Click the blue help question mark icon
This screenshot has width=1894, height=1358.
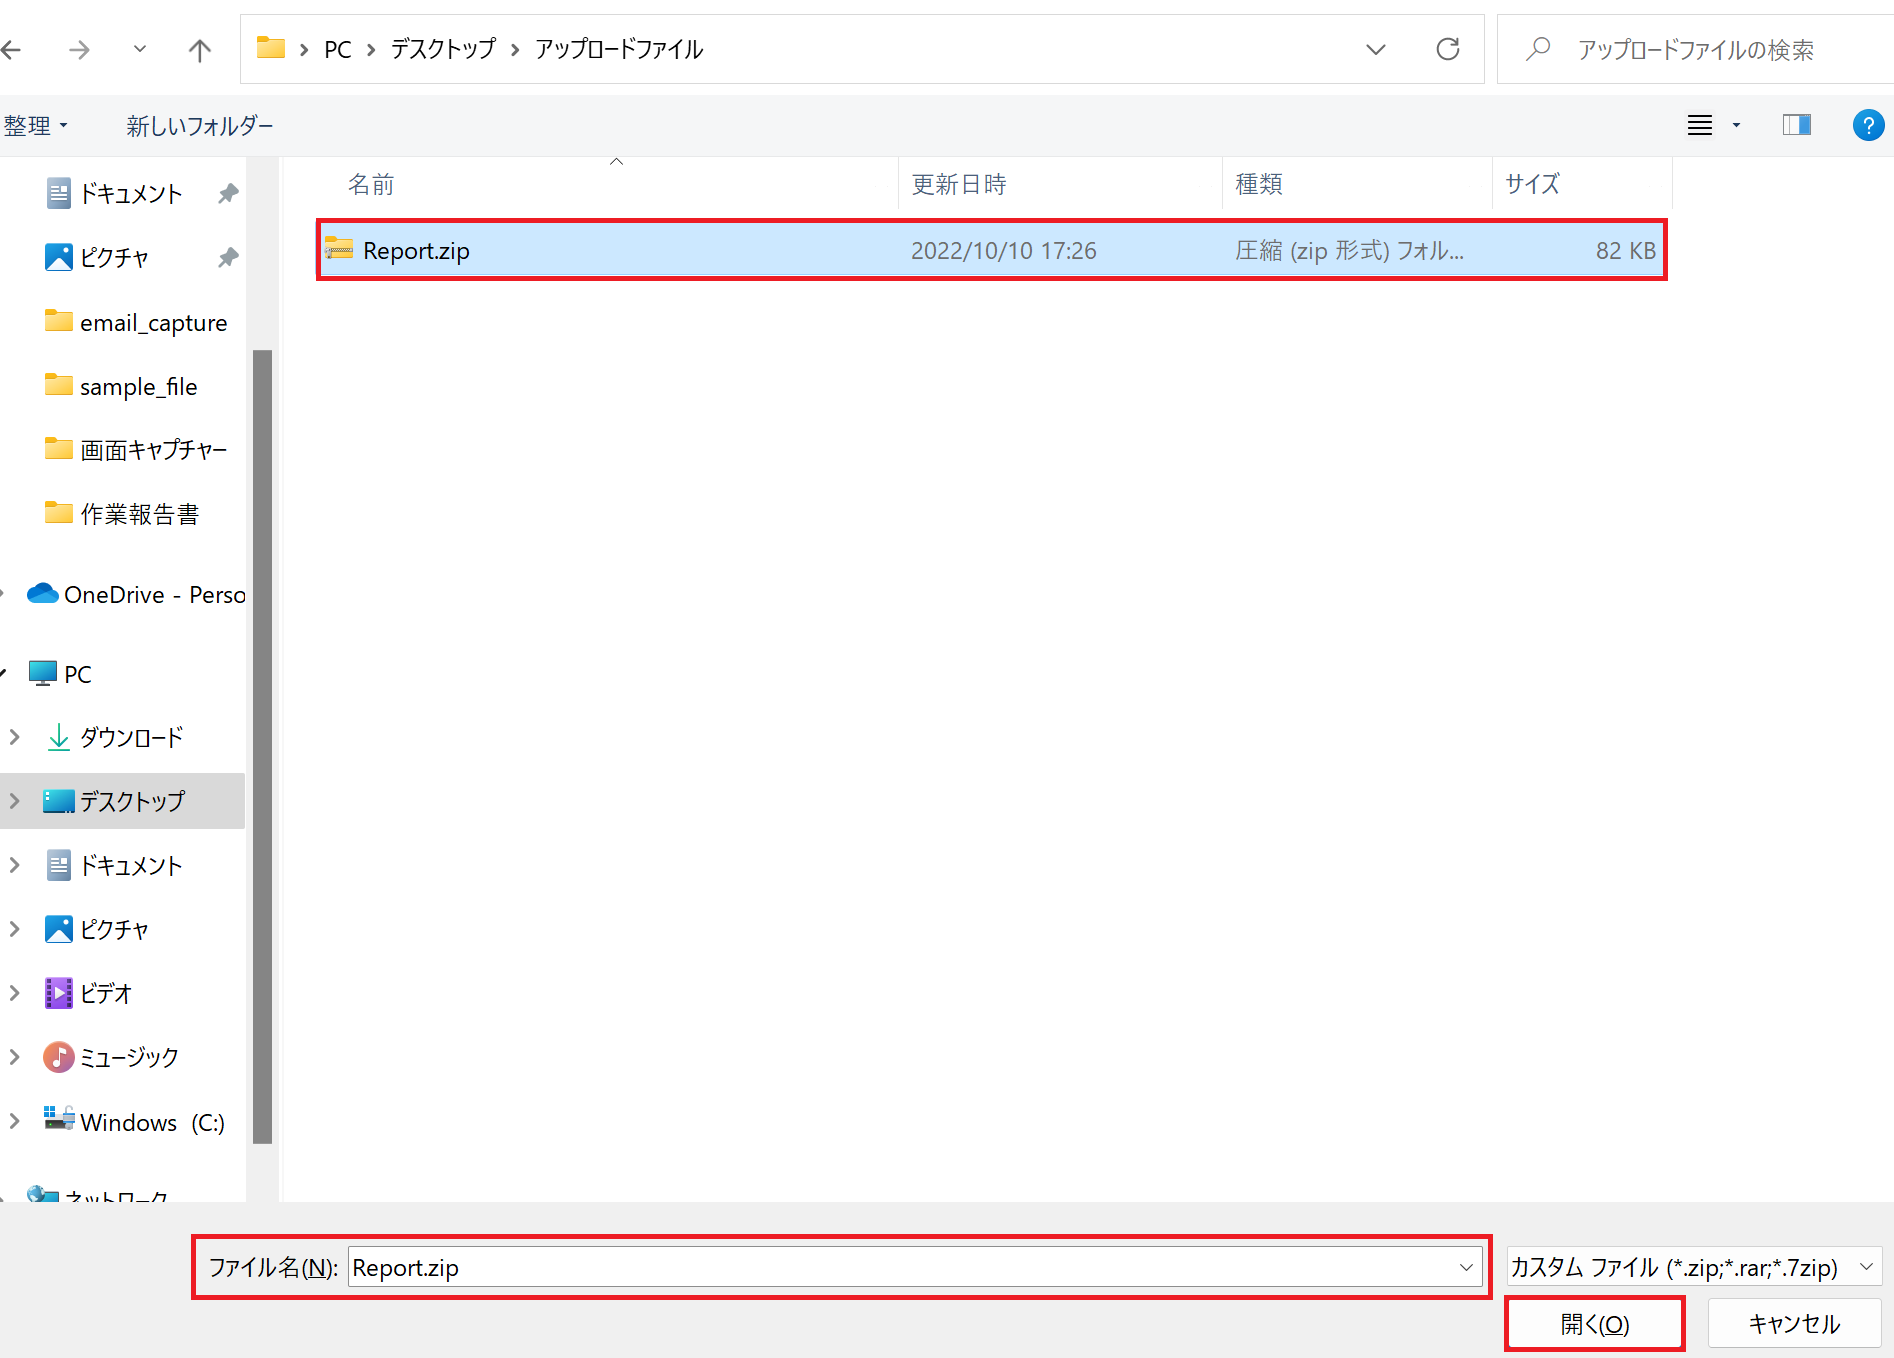(x=1867, y=125)
